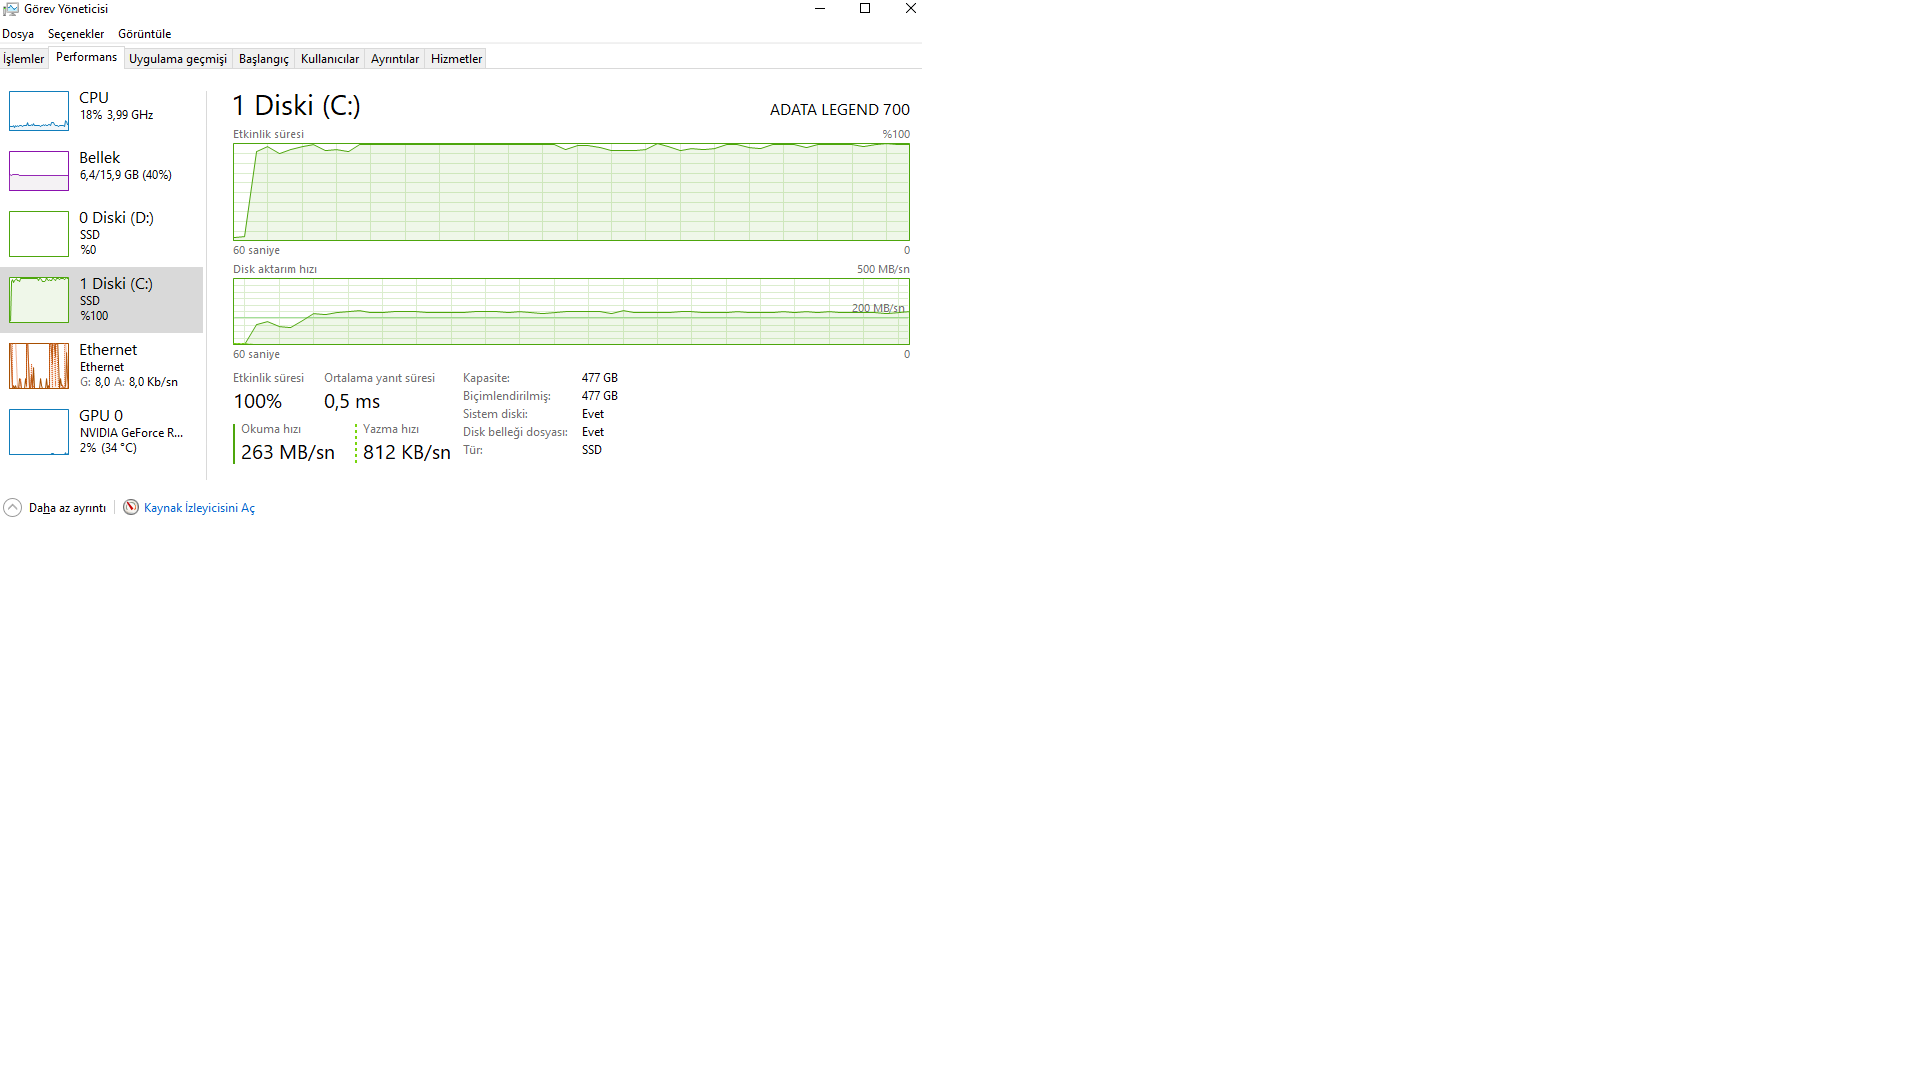1920x1080 pixels.
Task: Switch to the İşlemler tab
Action: pos(23,59)
